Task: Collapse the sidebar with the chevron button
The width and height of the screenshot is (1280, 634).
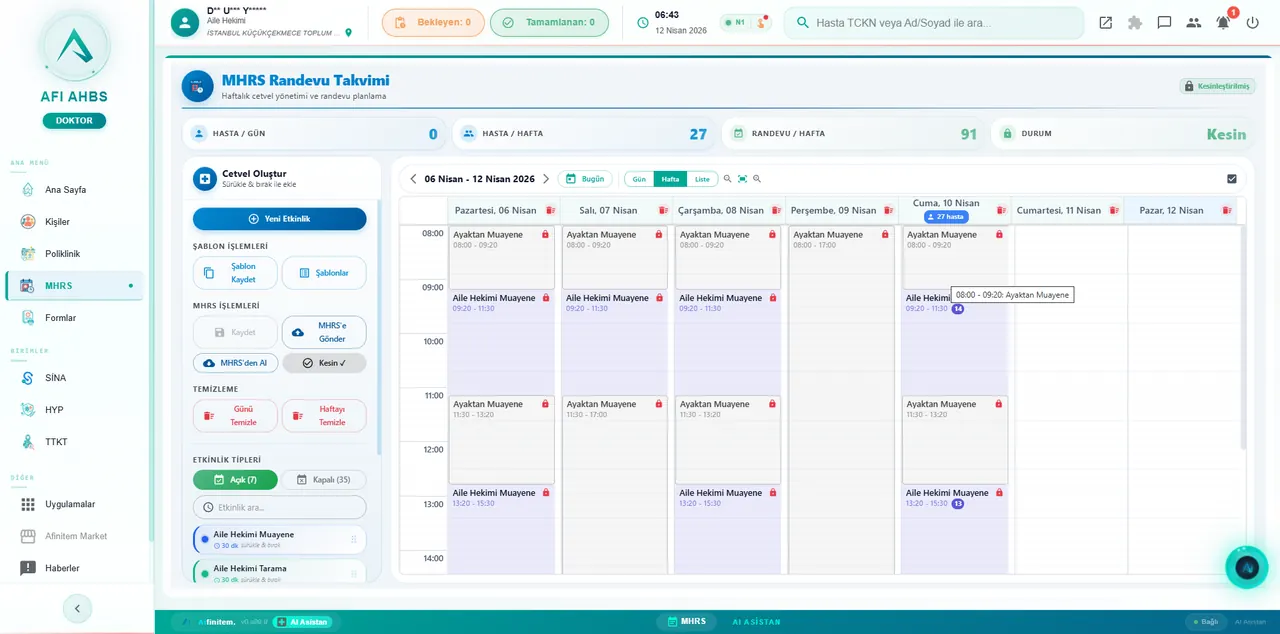Action: (x=77, y=608)
